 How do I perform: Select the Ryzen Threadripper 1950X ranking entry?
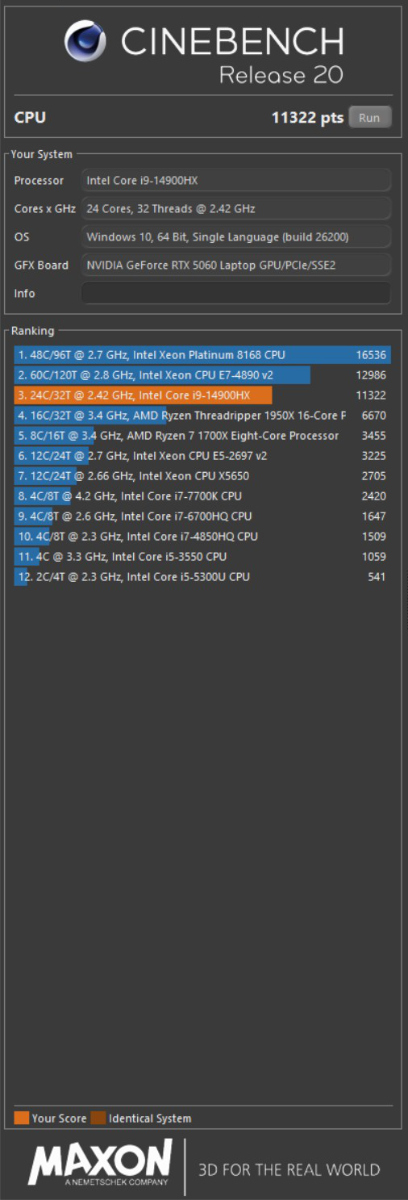[202, 415]
